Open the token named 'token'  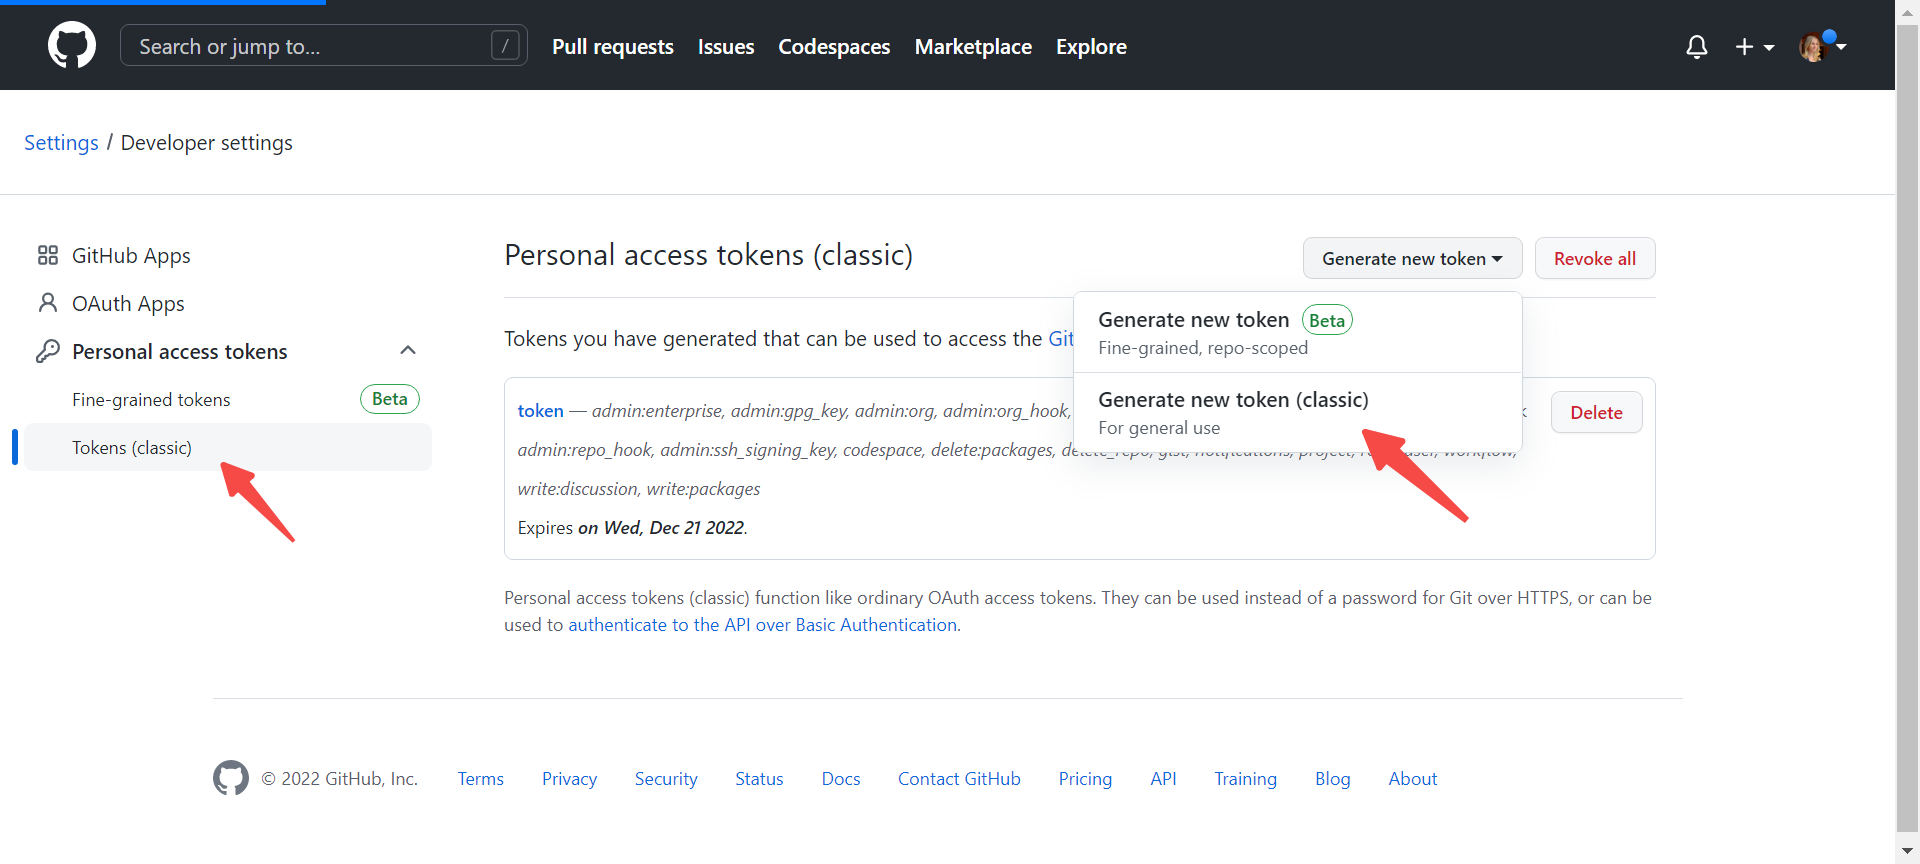tap(540, 410)
